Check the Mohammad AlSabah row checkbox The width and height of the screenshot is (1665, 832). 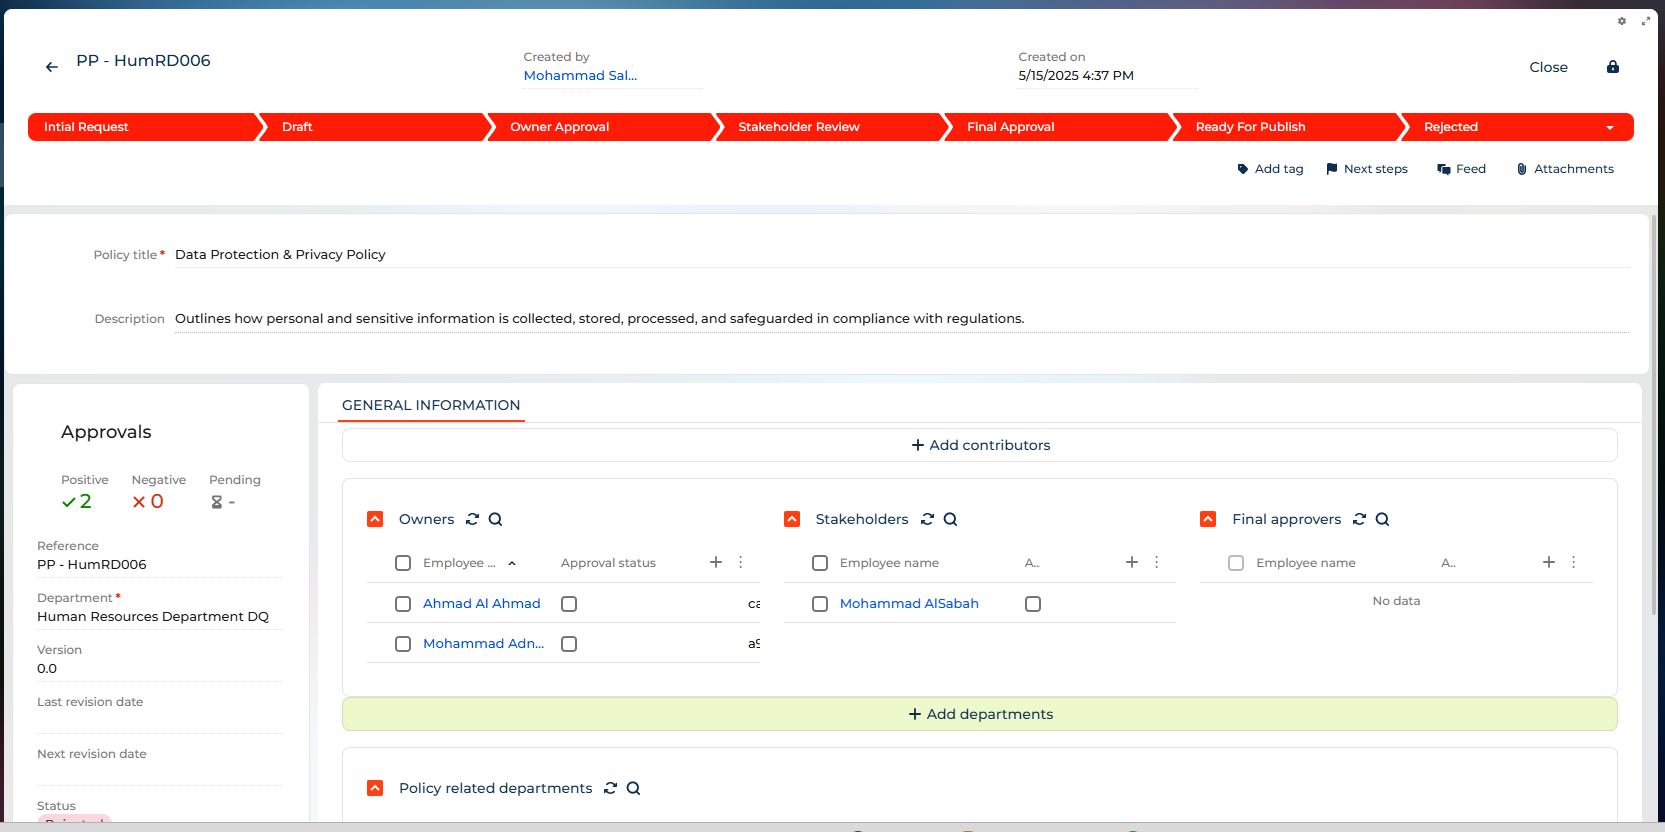coord(820,604)
